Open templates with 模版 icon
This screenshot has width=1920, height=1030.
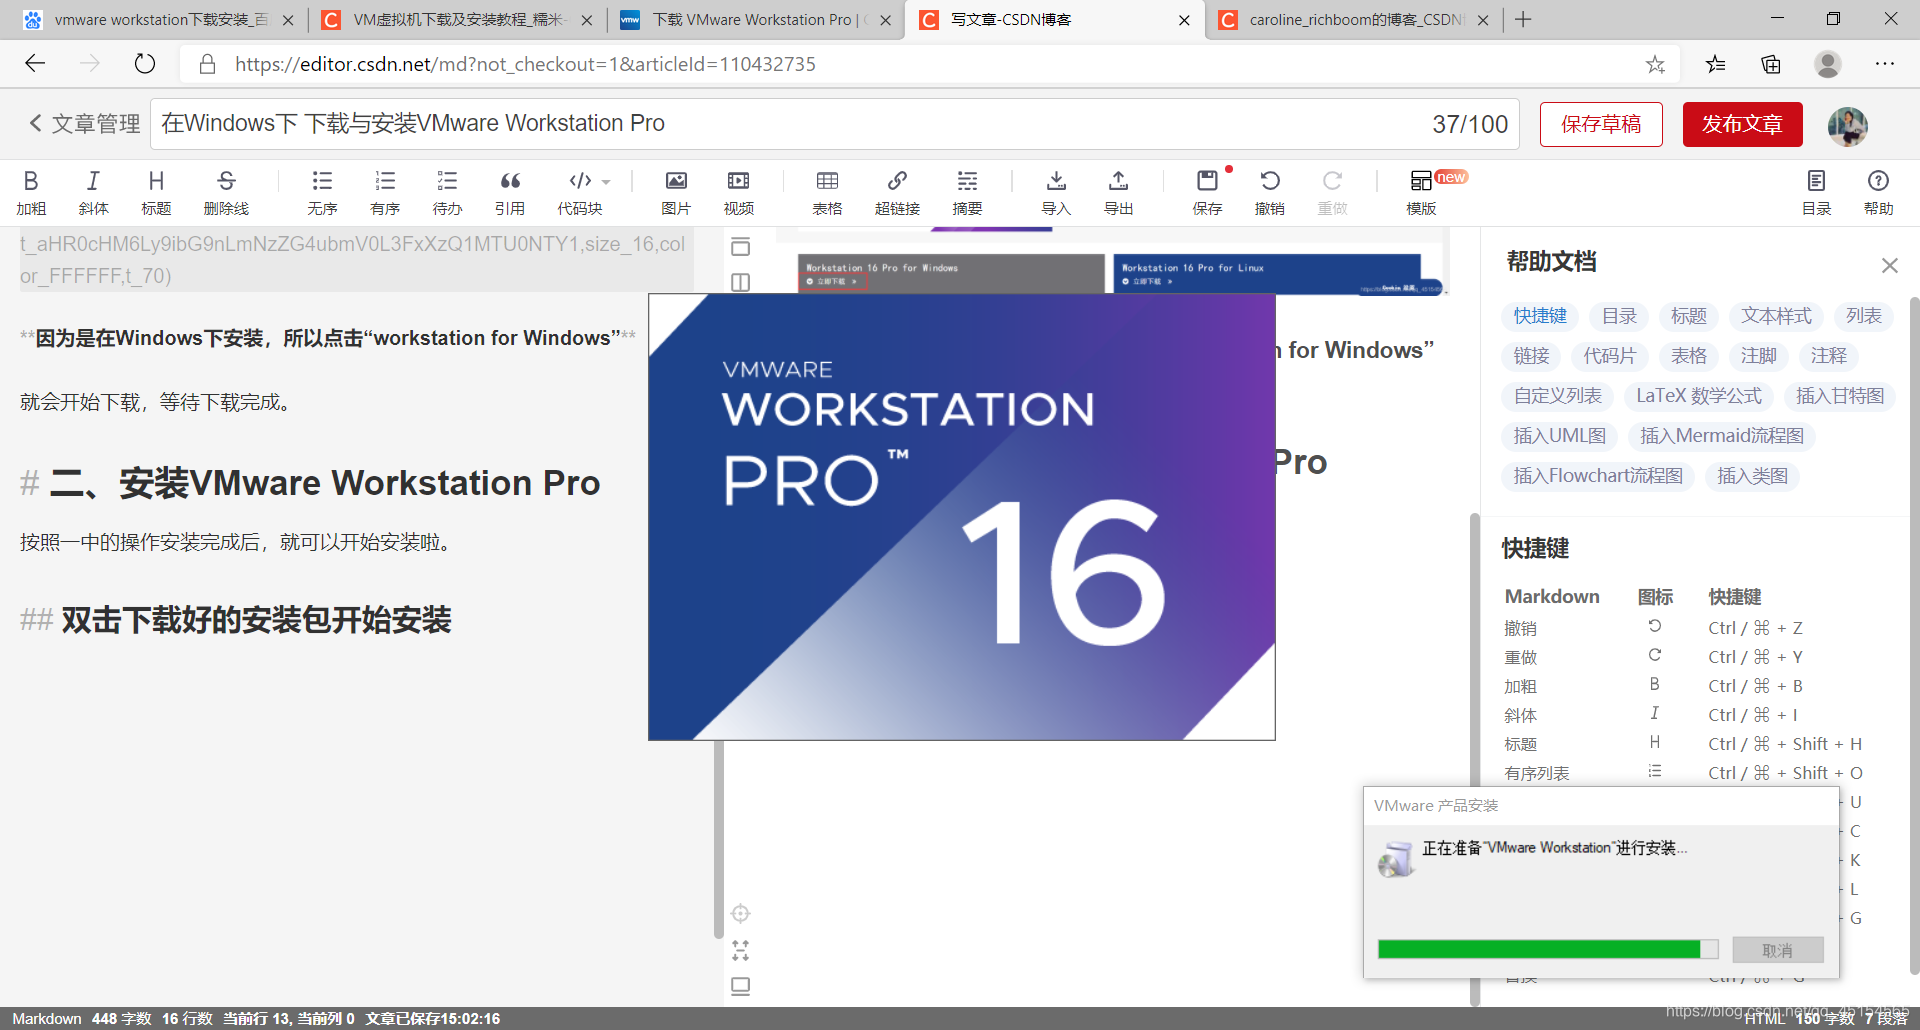tap(1421, 192)
